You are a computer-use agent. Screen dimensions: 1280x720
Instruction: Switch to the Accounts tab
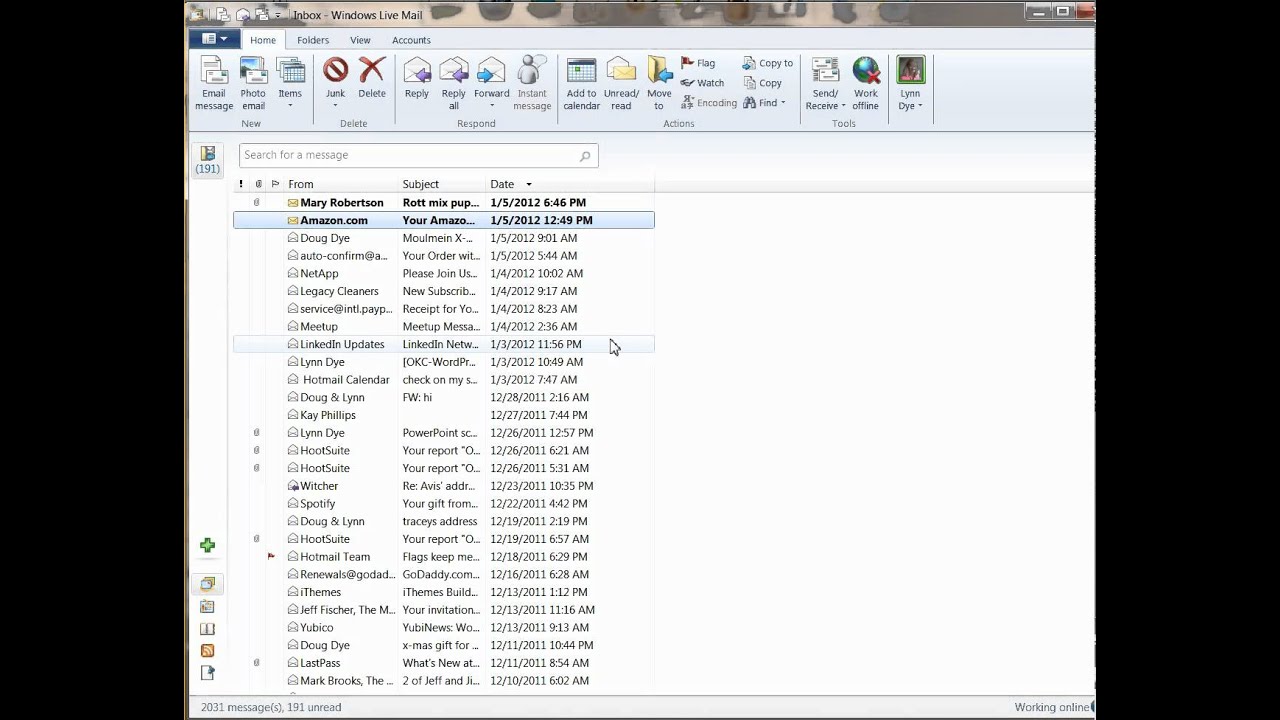(411, 40)
